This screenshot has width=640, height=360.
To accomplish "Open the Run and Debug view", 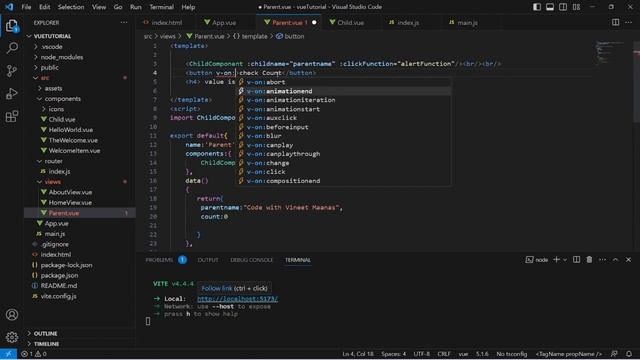I will pyautogui.click(x=12, y=93).
